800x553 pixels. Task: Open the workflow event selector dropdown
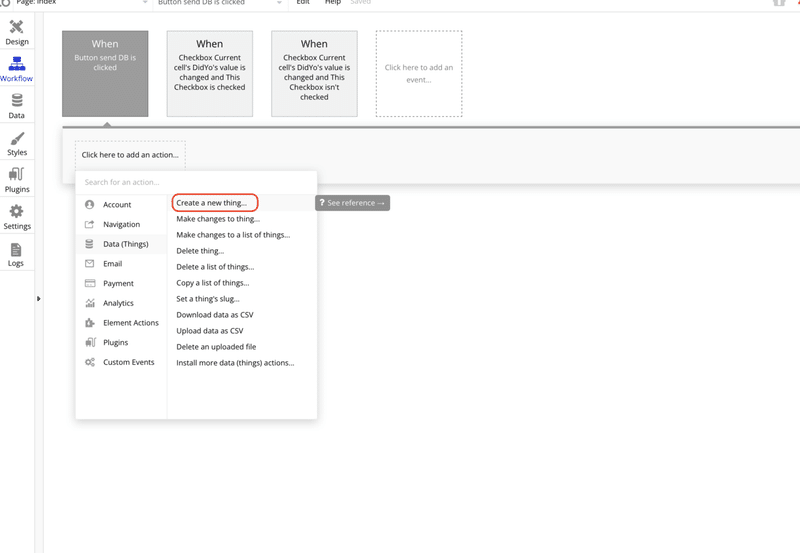point(219,3)
